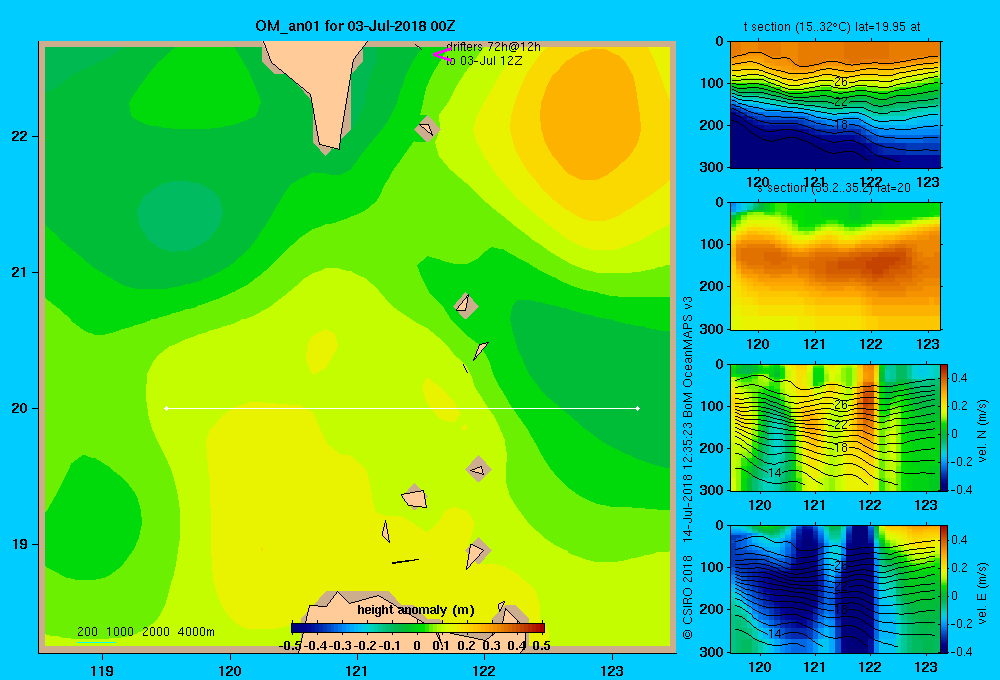Click the 'to 03-Jul 12Z' label
Image resolution: width=1000 pixels, height=680 pixels.
click(x=484, y=61)
